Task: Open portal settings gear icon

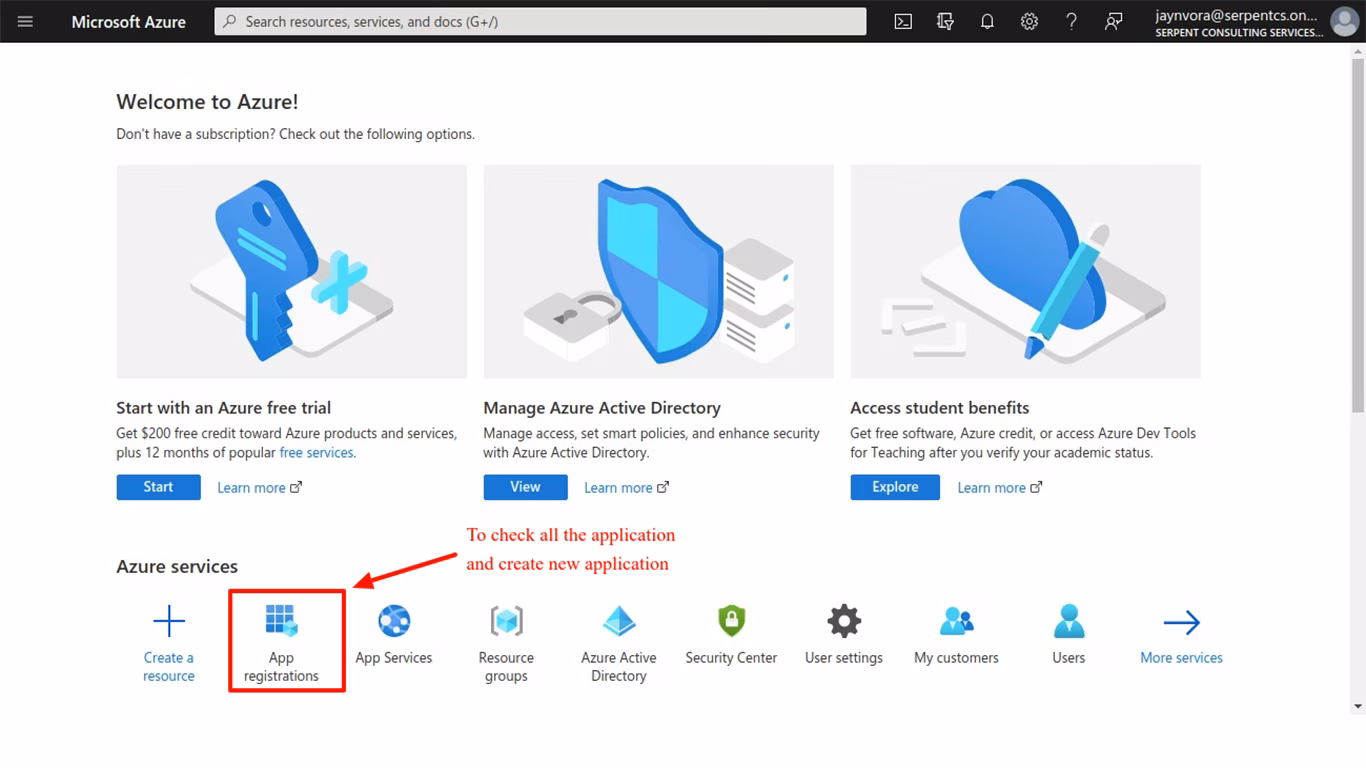Action: click(x=1029, y=21)
